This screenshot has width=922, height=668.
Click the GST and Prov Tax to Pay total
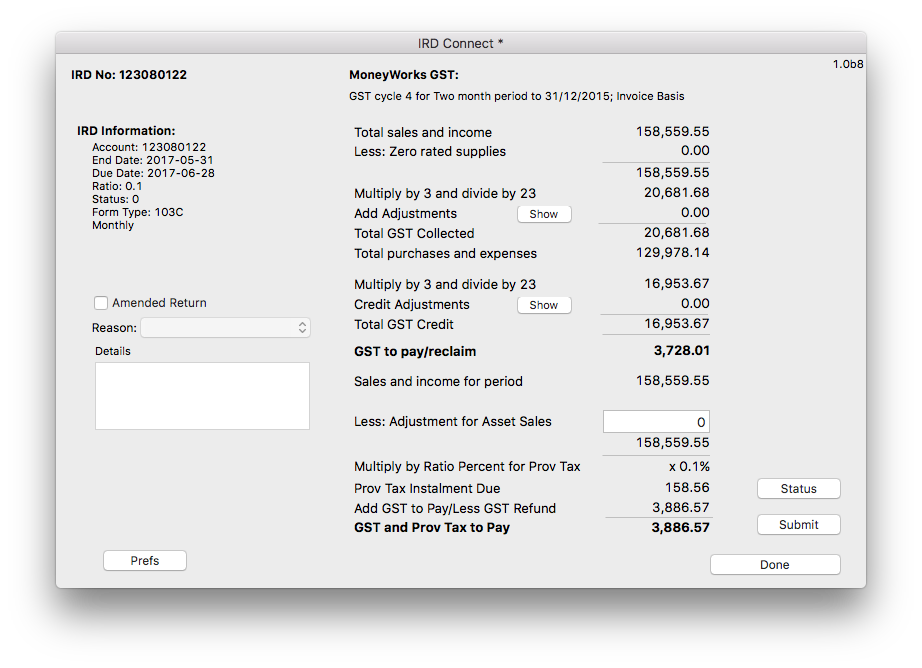680,527
